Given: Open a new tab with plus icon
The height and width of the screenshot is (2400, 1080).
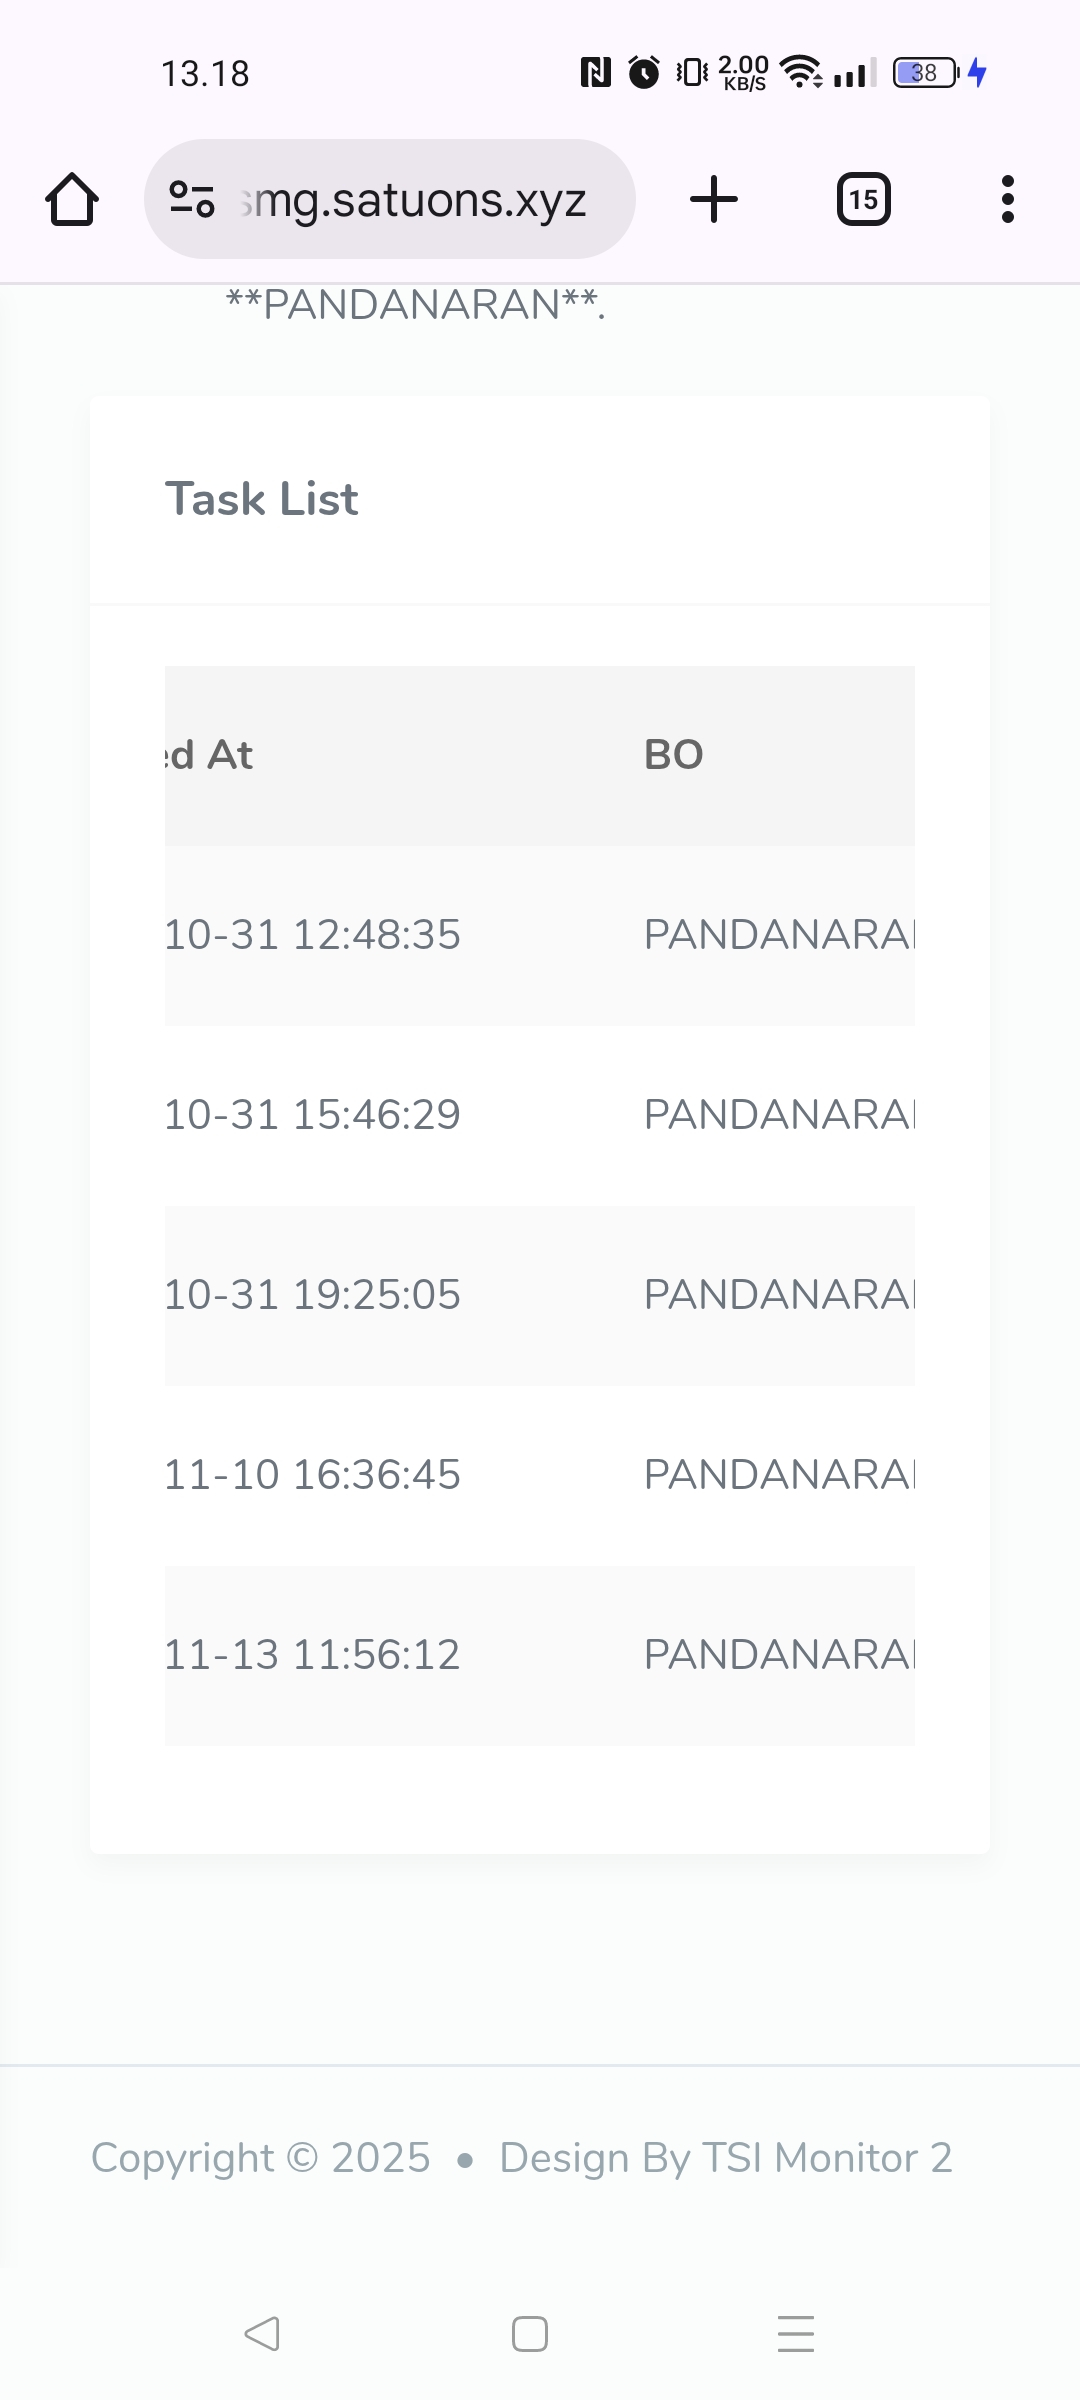Looking at the screenshot, I should (x=714, y=199).
